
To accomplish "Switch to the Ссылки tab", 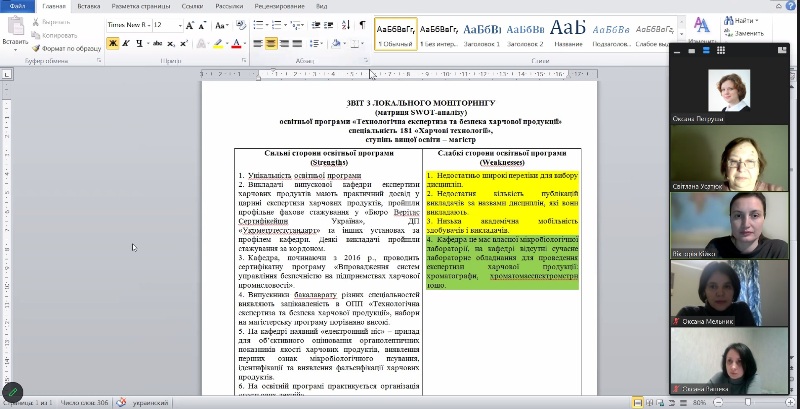I will [x=192, y=7].
